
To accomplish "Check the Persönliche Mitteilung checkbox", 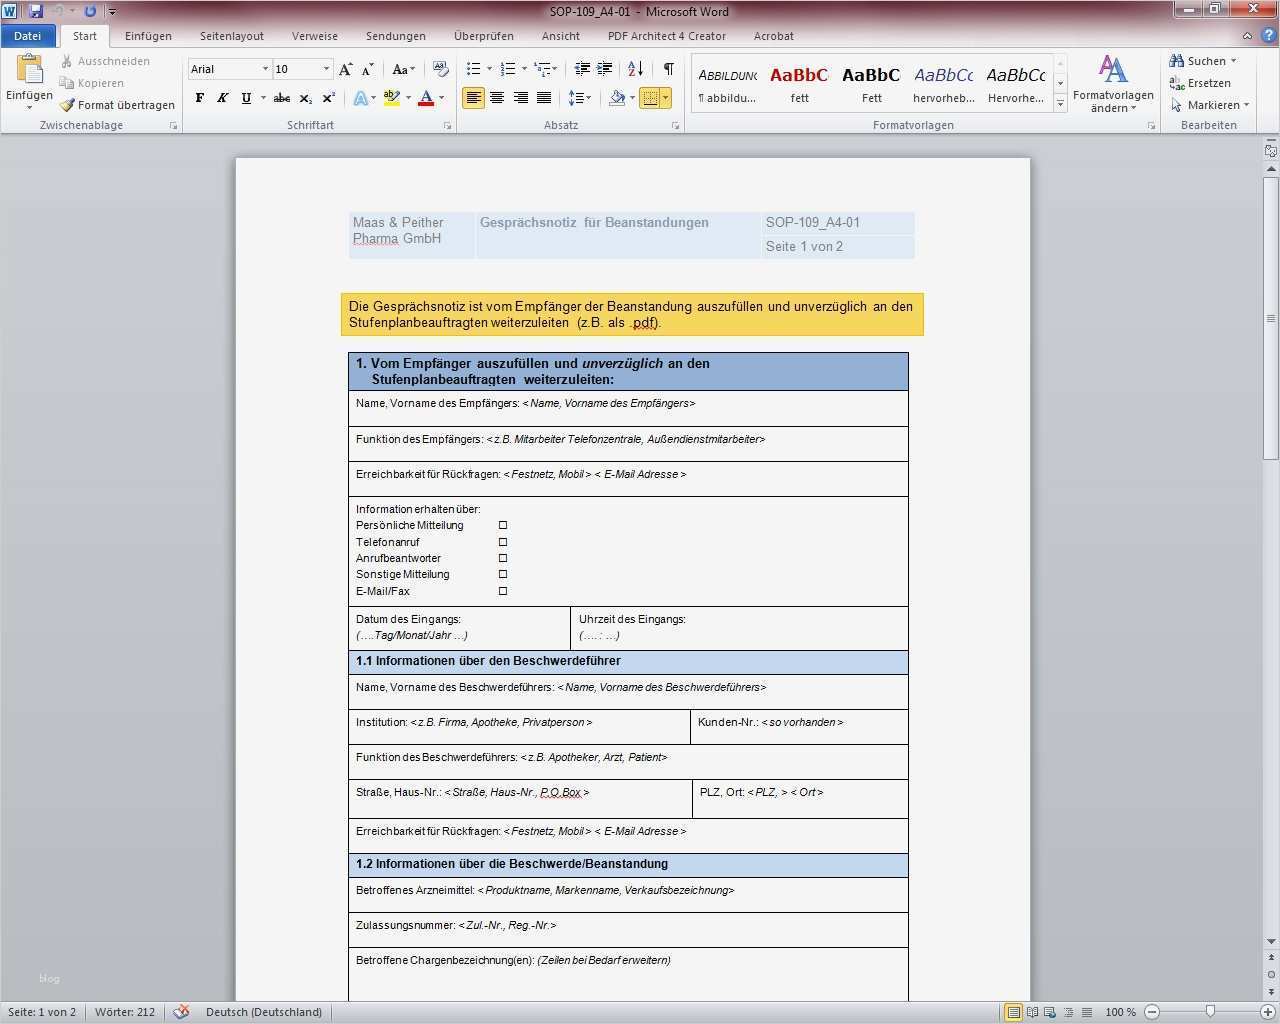I will (503, 525).
